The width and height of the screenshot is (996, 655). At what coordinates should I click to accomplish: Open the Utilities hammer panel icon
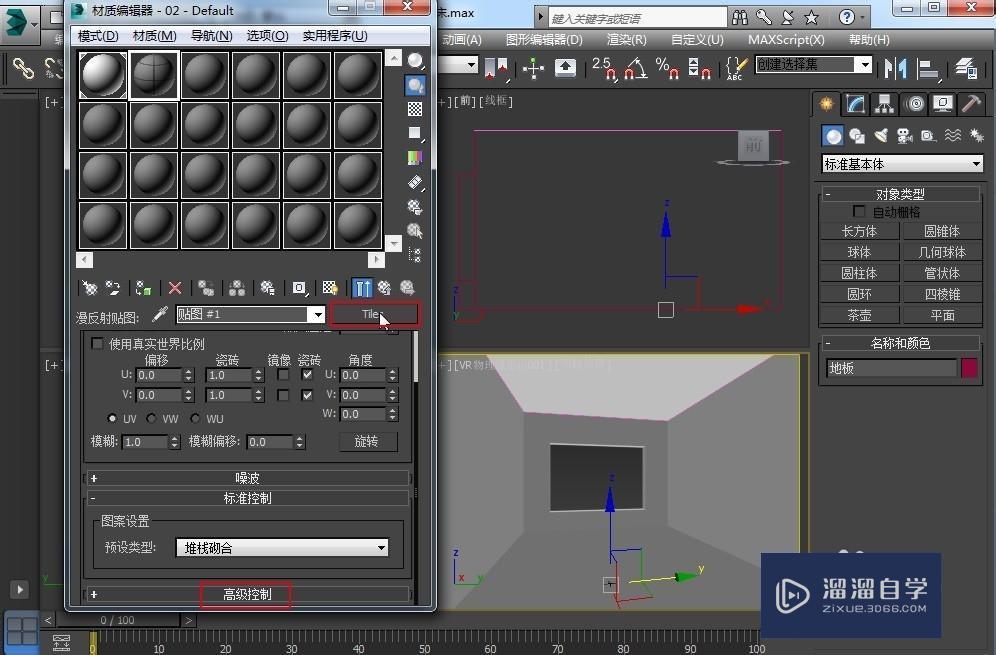pos(970,104)
